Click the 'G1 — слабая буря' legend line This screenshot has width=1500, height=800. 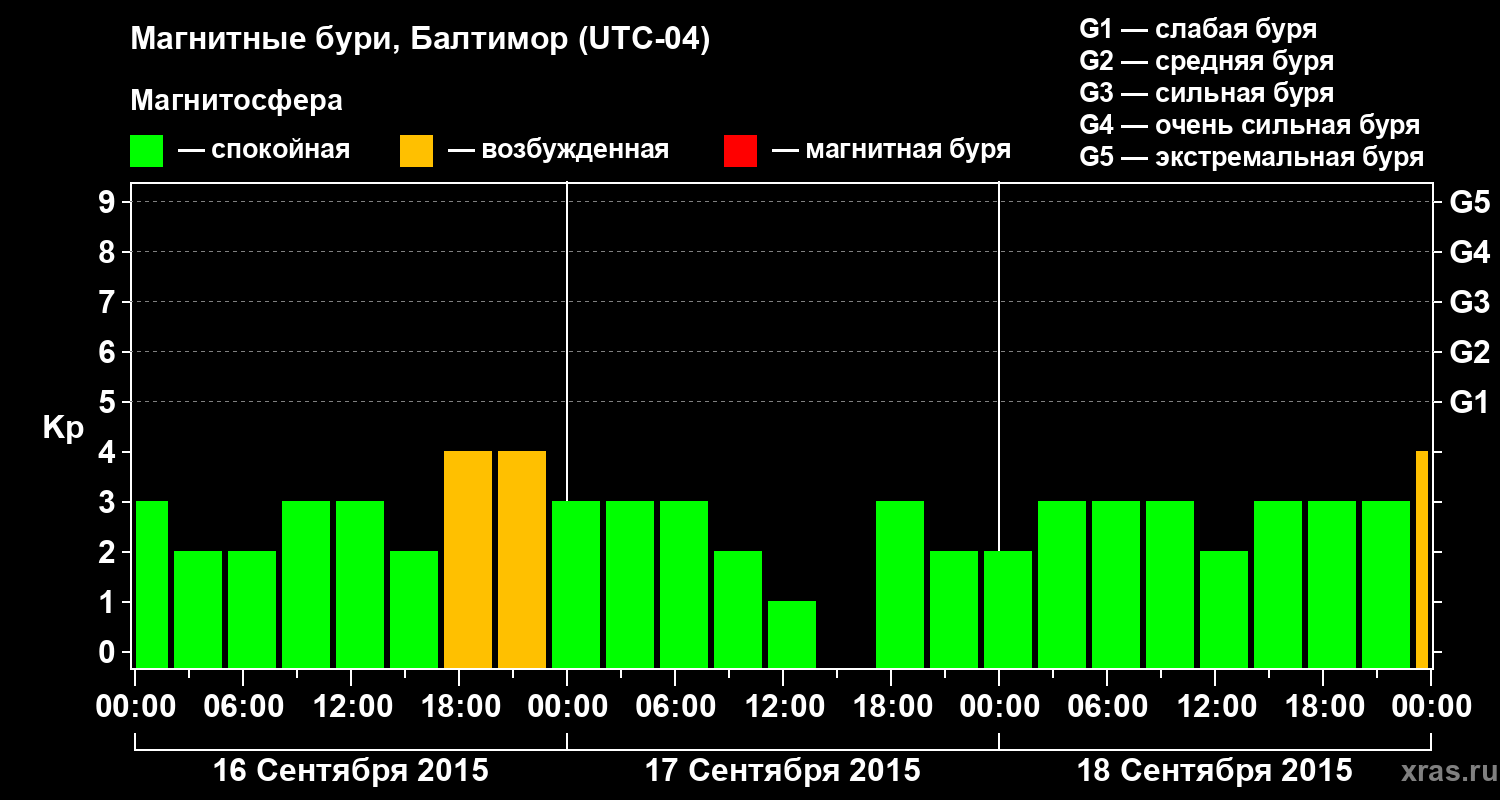click(x=1198, y=29)
